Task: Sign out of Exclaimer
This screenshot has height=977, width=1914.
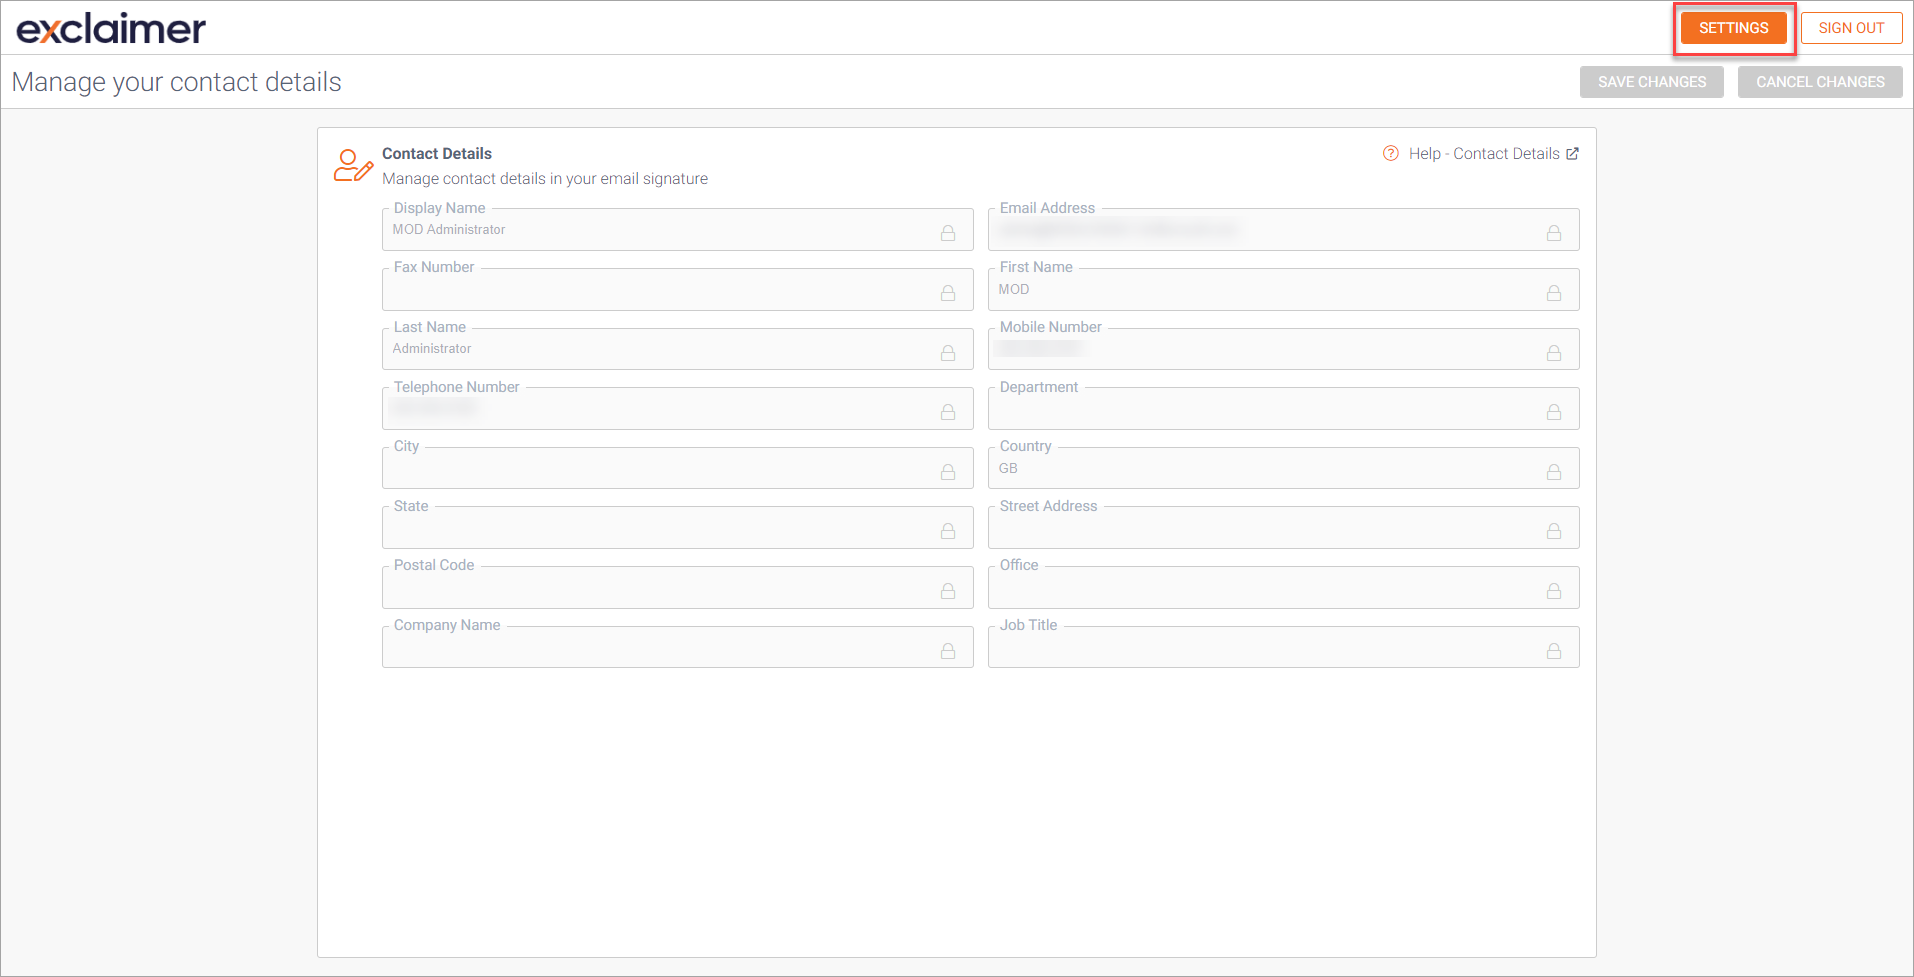Action: 1850,28
